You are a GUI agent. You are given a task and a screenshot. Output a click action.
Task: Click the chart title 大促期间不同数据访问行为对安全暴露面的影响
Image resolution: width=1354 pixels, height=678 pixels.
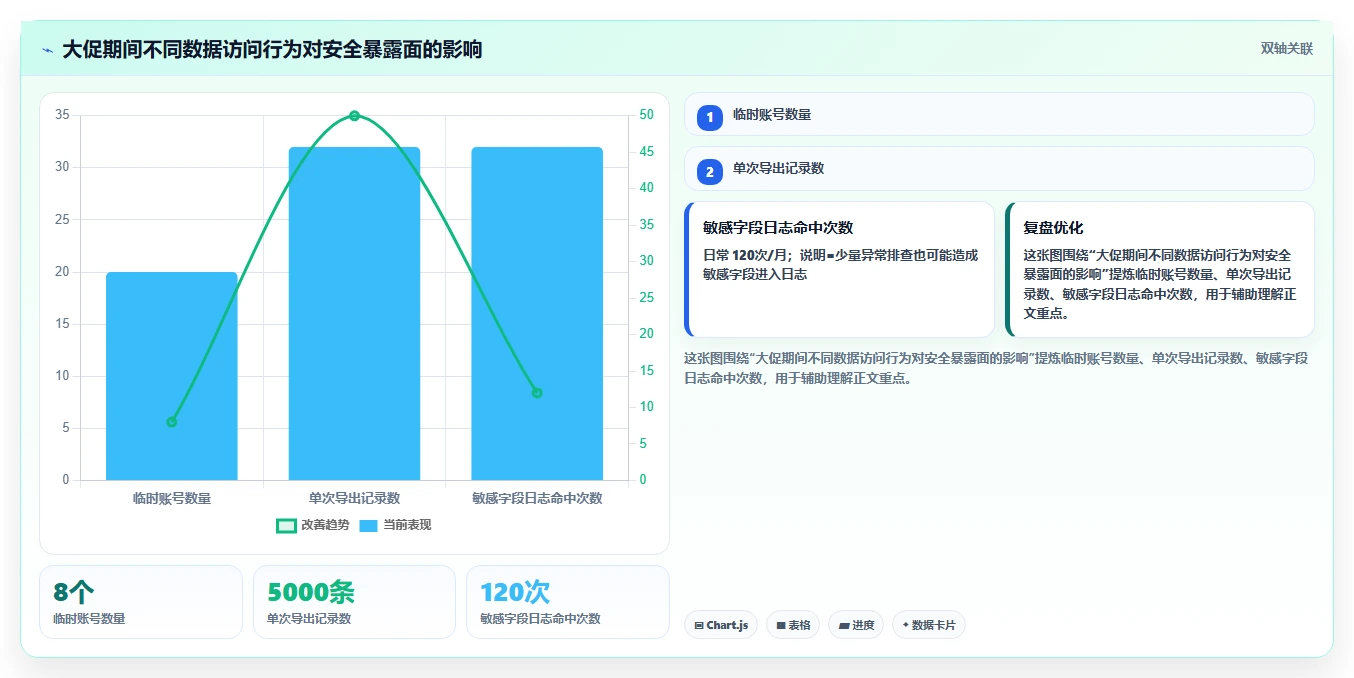(272, 49)
